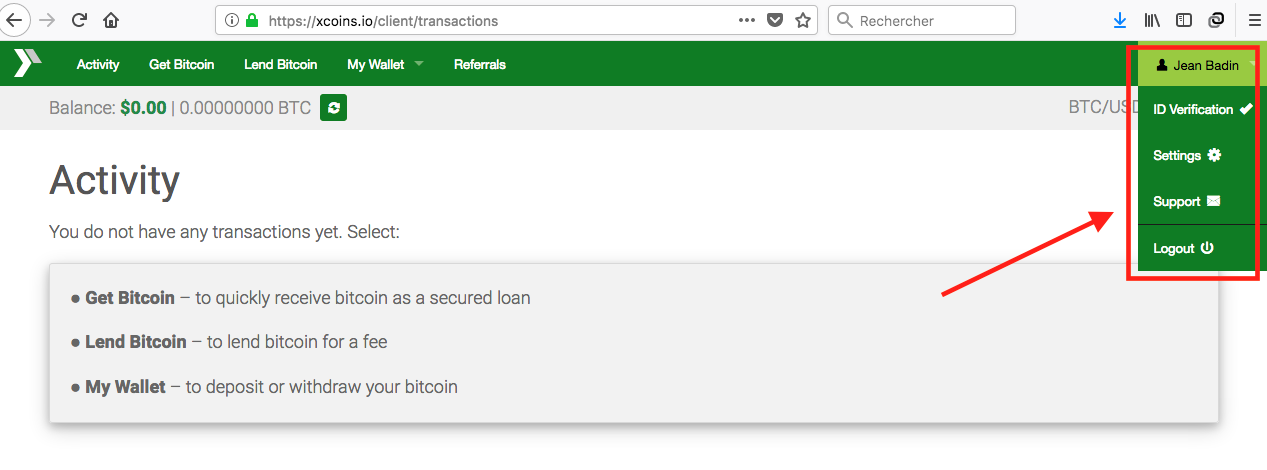
Task: Toggle the Firefox sidebar icon
Action: 1184,20
